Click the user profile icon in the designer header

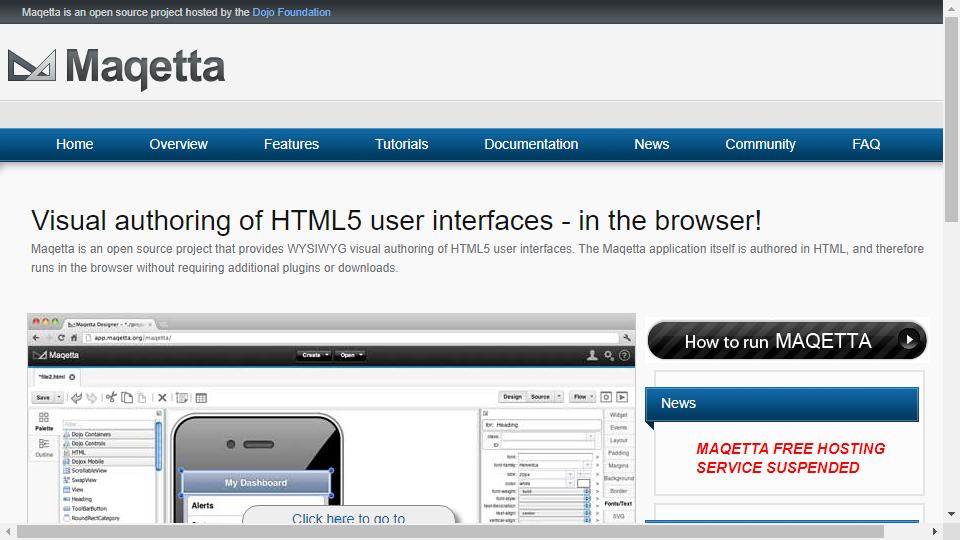(x=592, y=355)
